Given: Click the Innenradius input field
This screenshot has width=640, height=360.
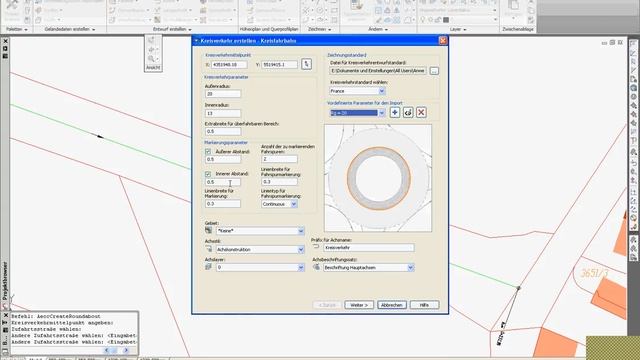Looking at the screenshot, I should tap(223, 113).
